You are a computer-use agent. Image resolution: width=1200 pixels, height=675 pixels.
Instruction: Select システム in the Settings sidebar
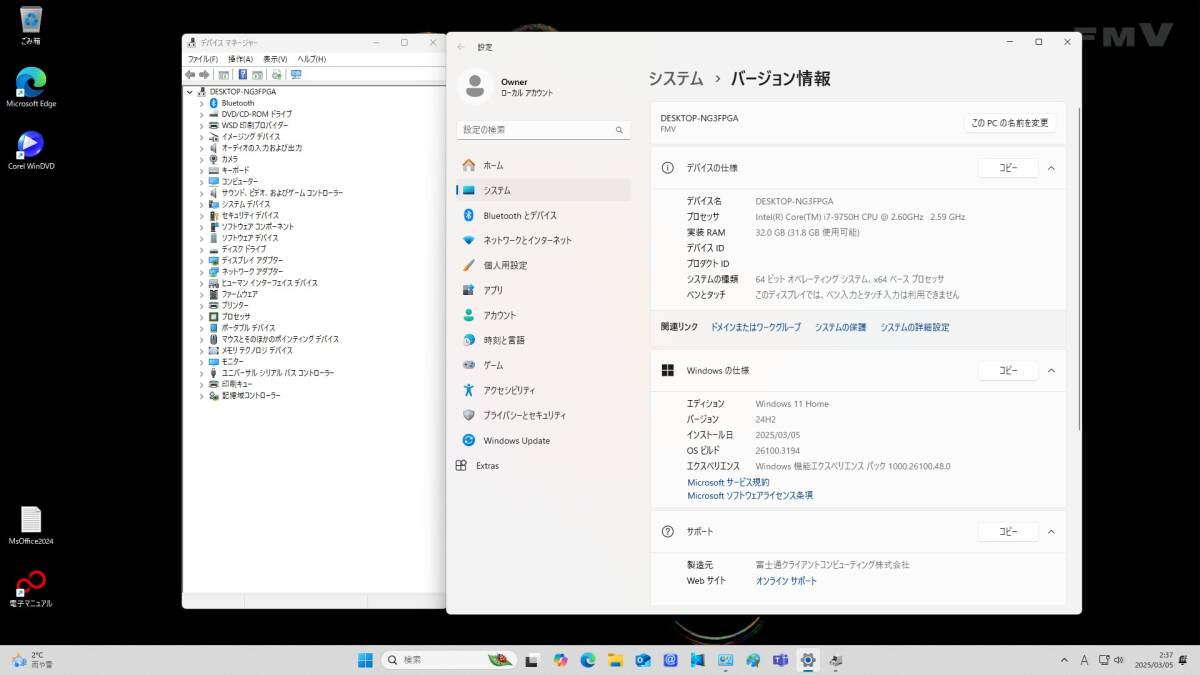click(x=544, y=190)
